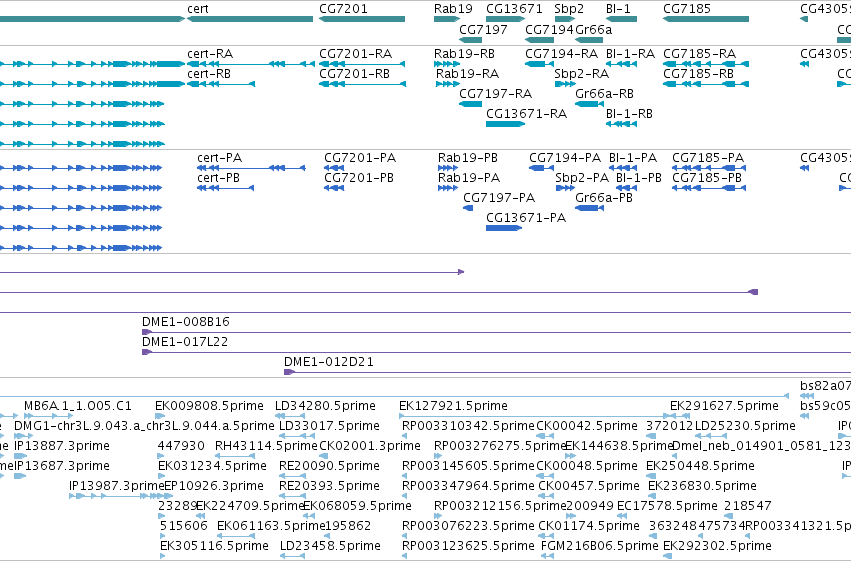Click the CG7185-PB protein label
The height and width of the screenshot is (561, 851).
[x=707, y=178]
